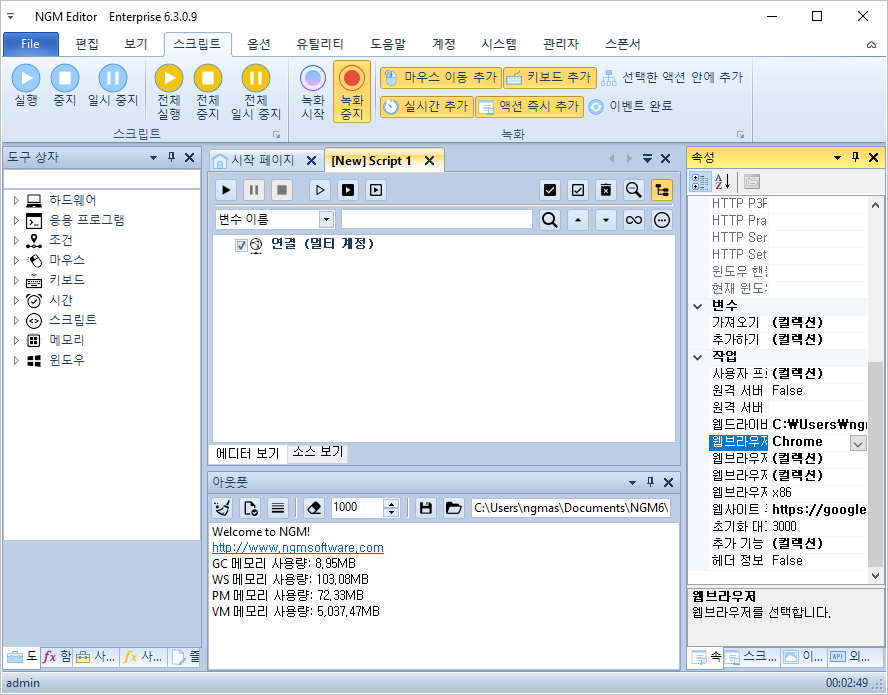Screen dimensions: 888x695
Task: Close the 아웃풋 panel
Action: 668,483
